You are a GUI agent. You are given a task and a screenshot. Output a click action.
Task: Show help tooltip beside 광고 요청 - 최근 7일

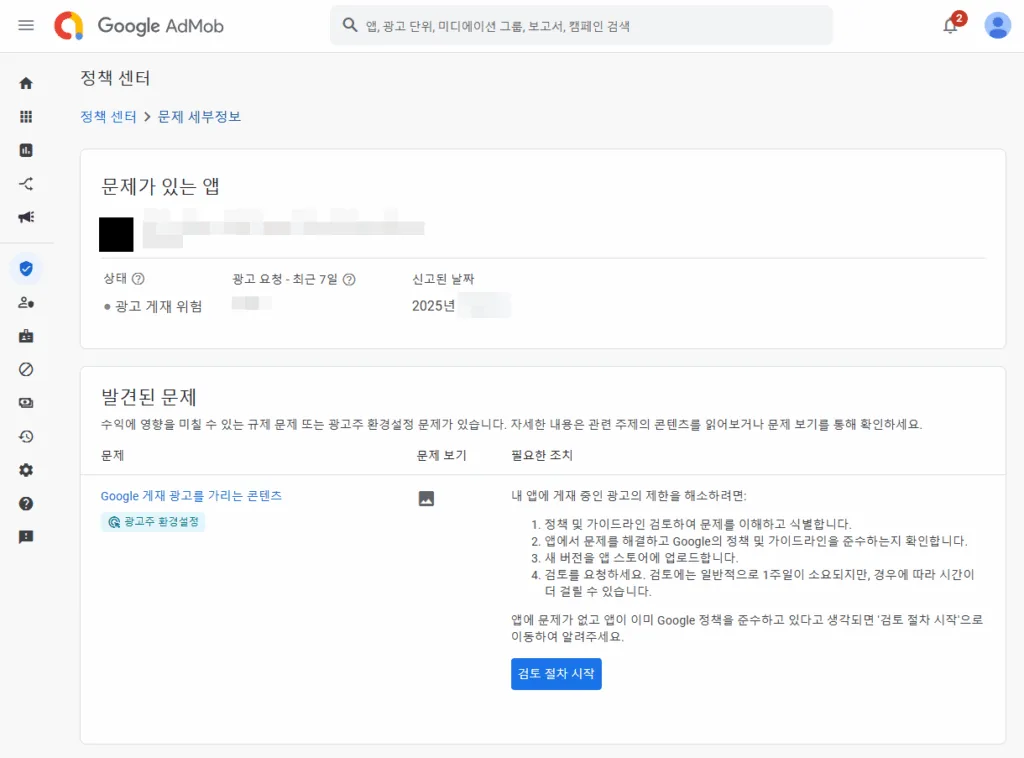[349, 279]
